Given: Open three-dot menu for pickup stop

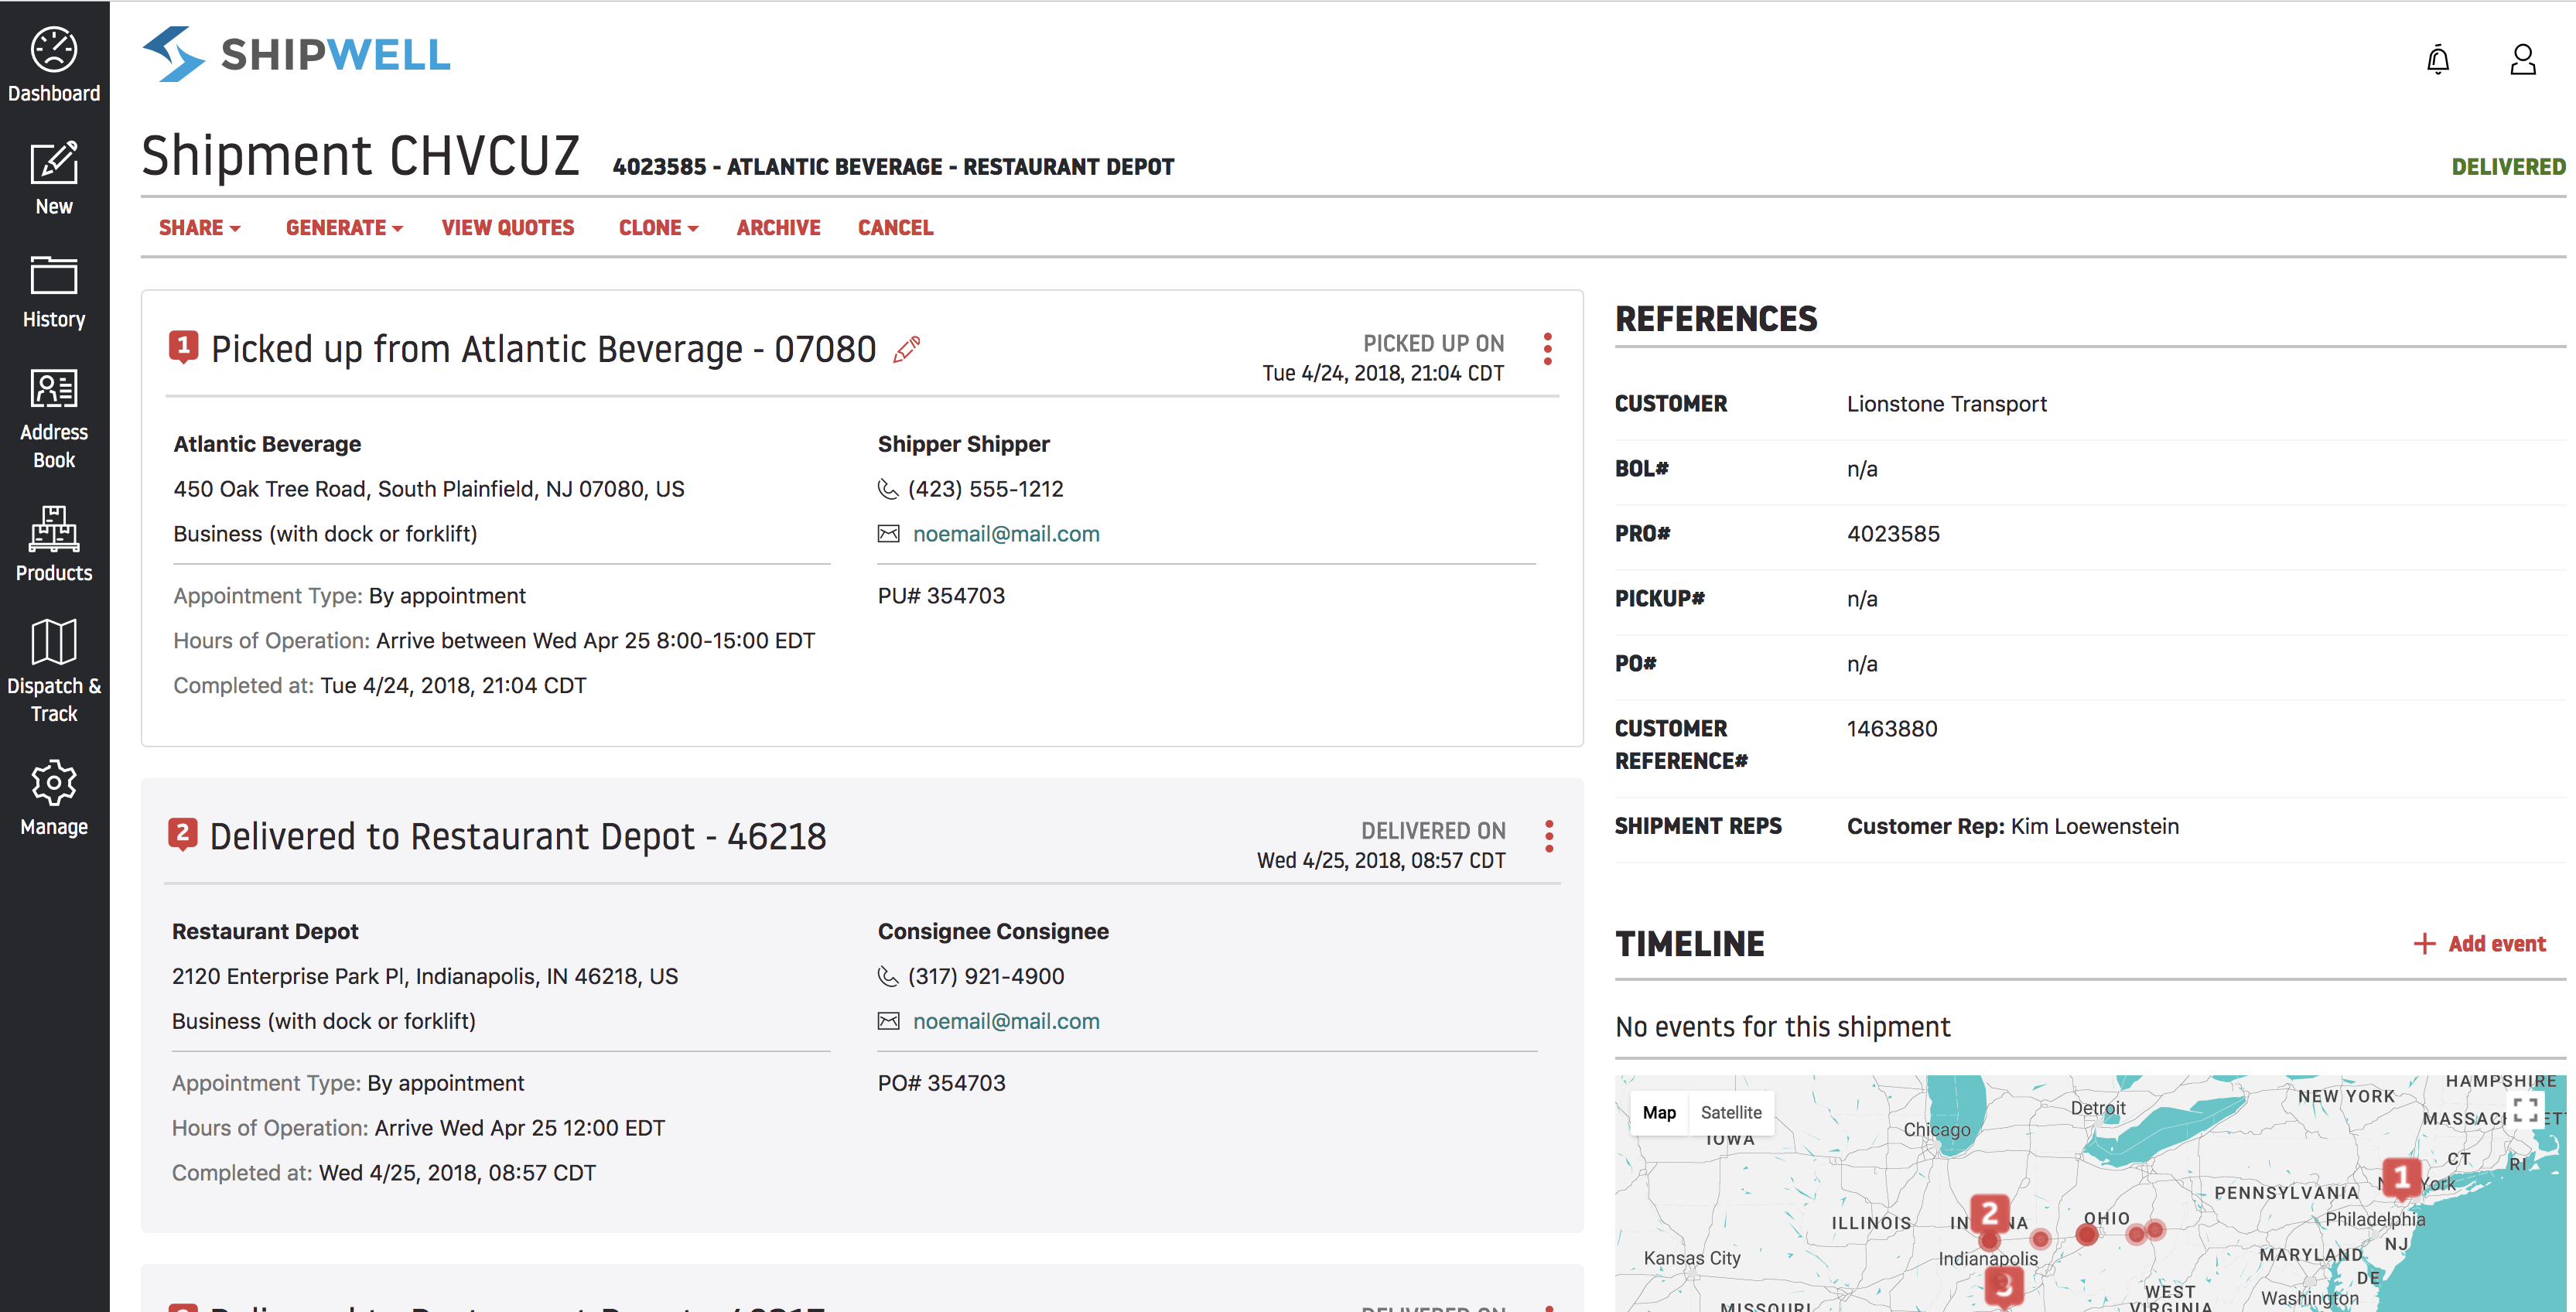Looking at the screenshot, I should (x=1548, y=349).
